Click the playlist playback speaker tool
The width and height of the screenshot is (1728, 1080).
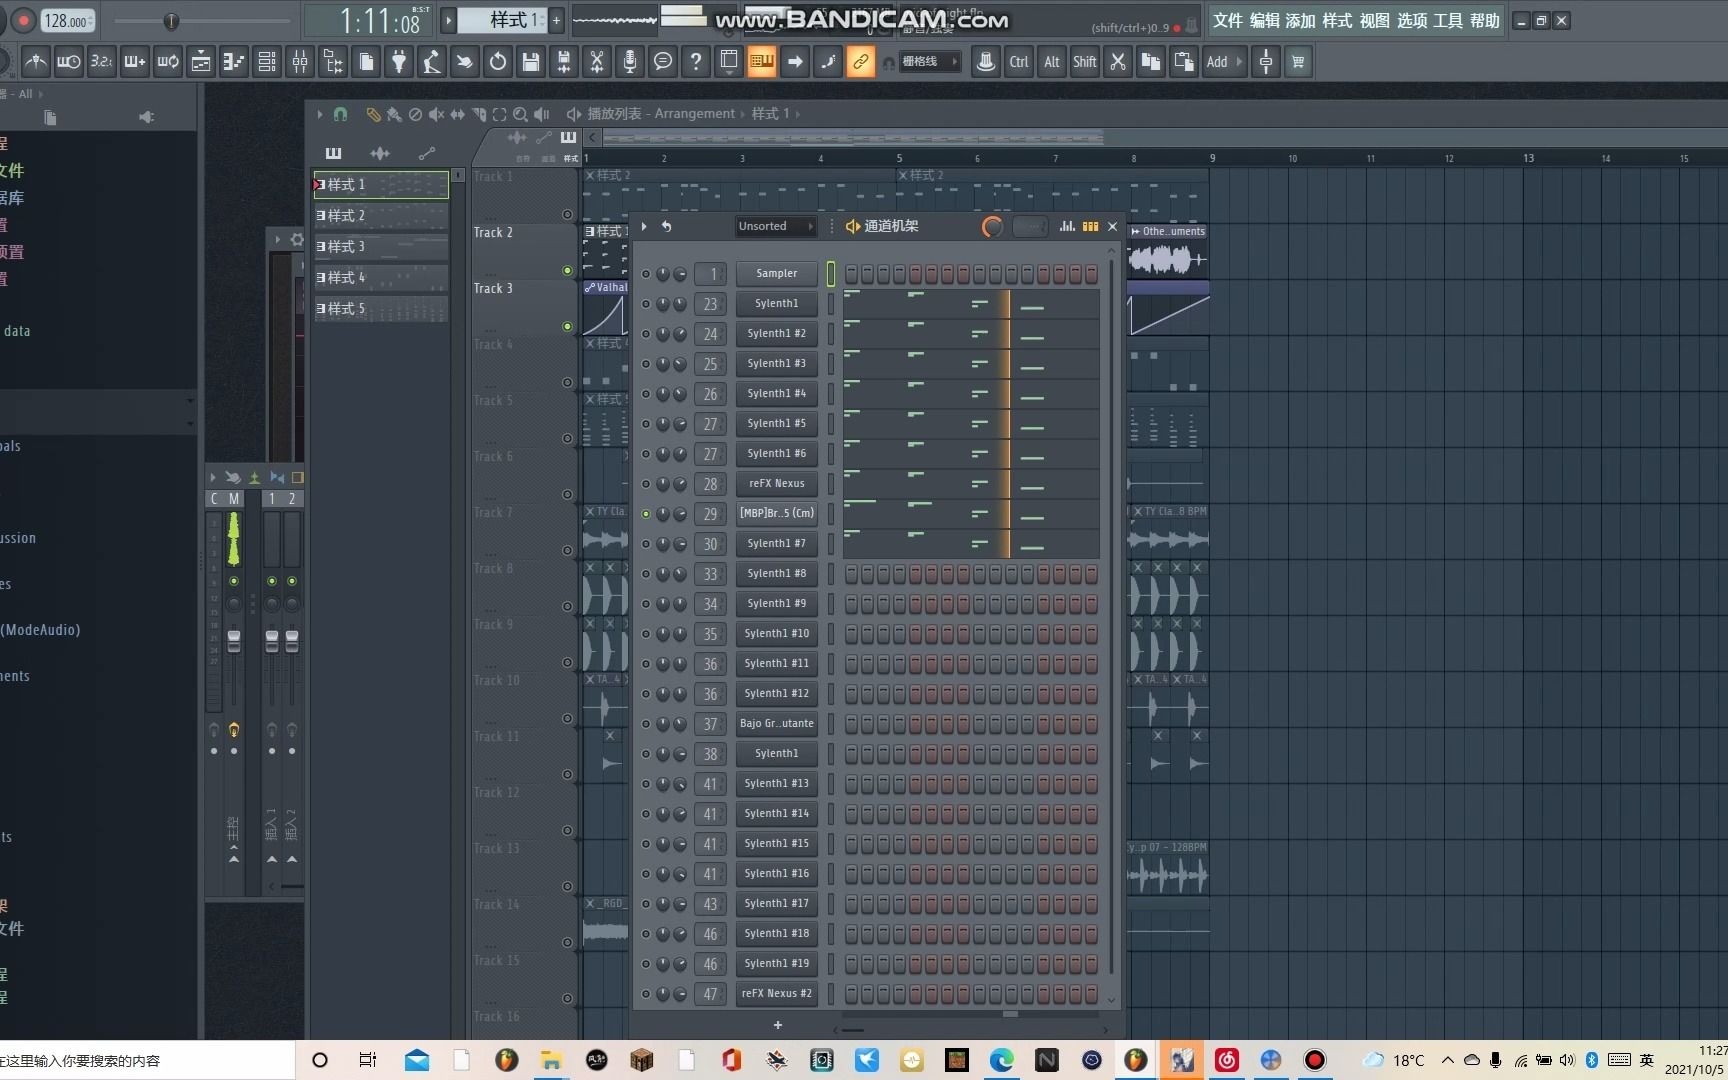(x=541, y=114)
